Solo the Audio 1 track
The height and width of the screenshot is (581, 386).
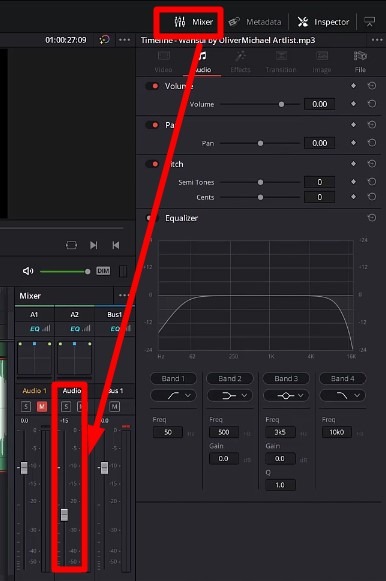point(26,407)
